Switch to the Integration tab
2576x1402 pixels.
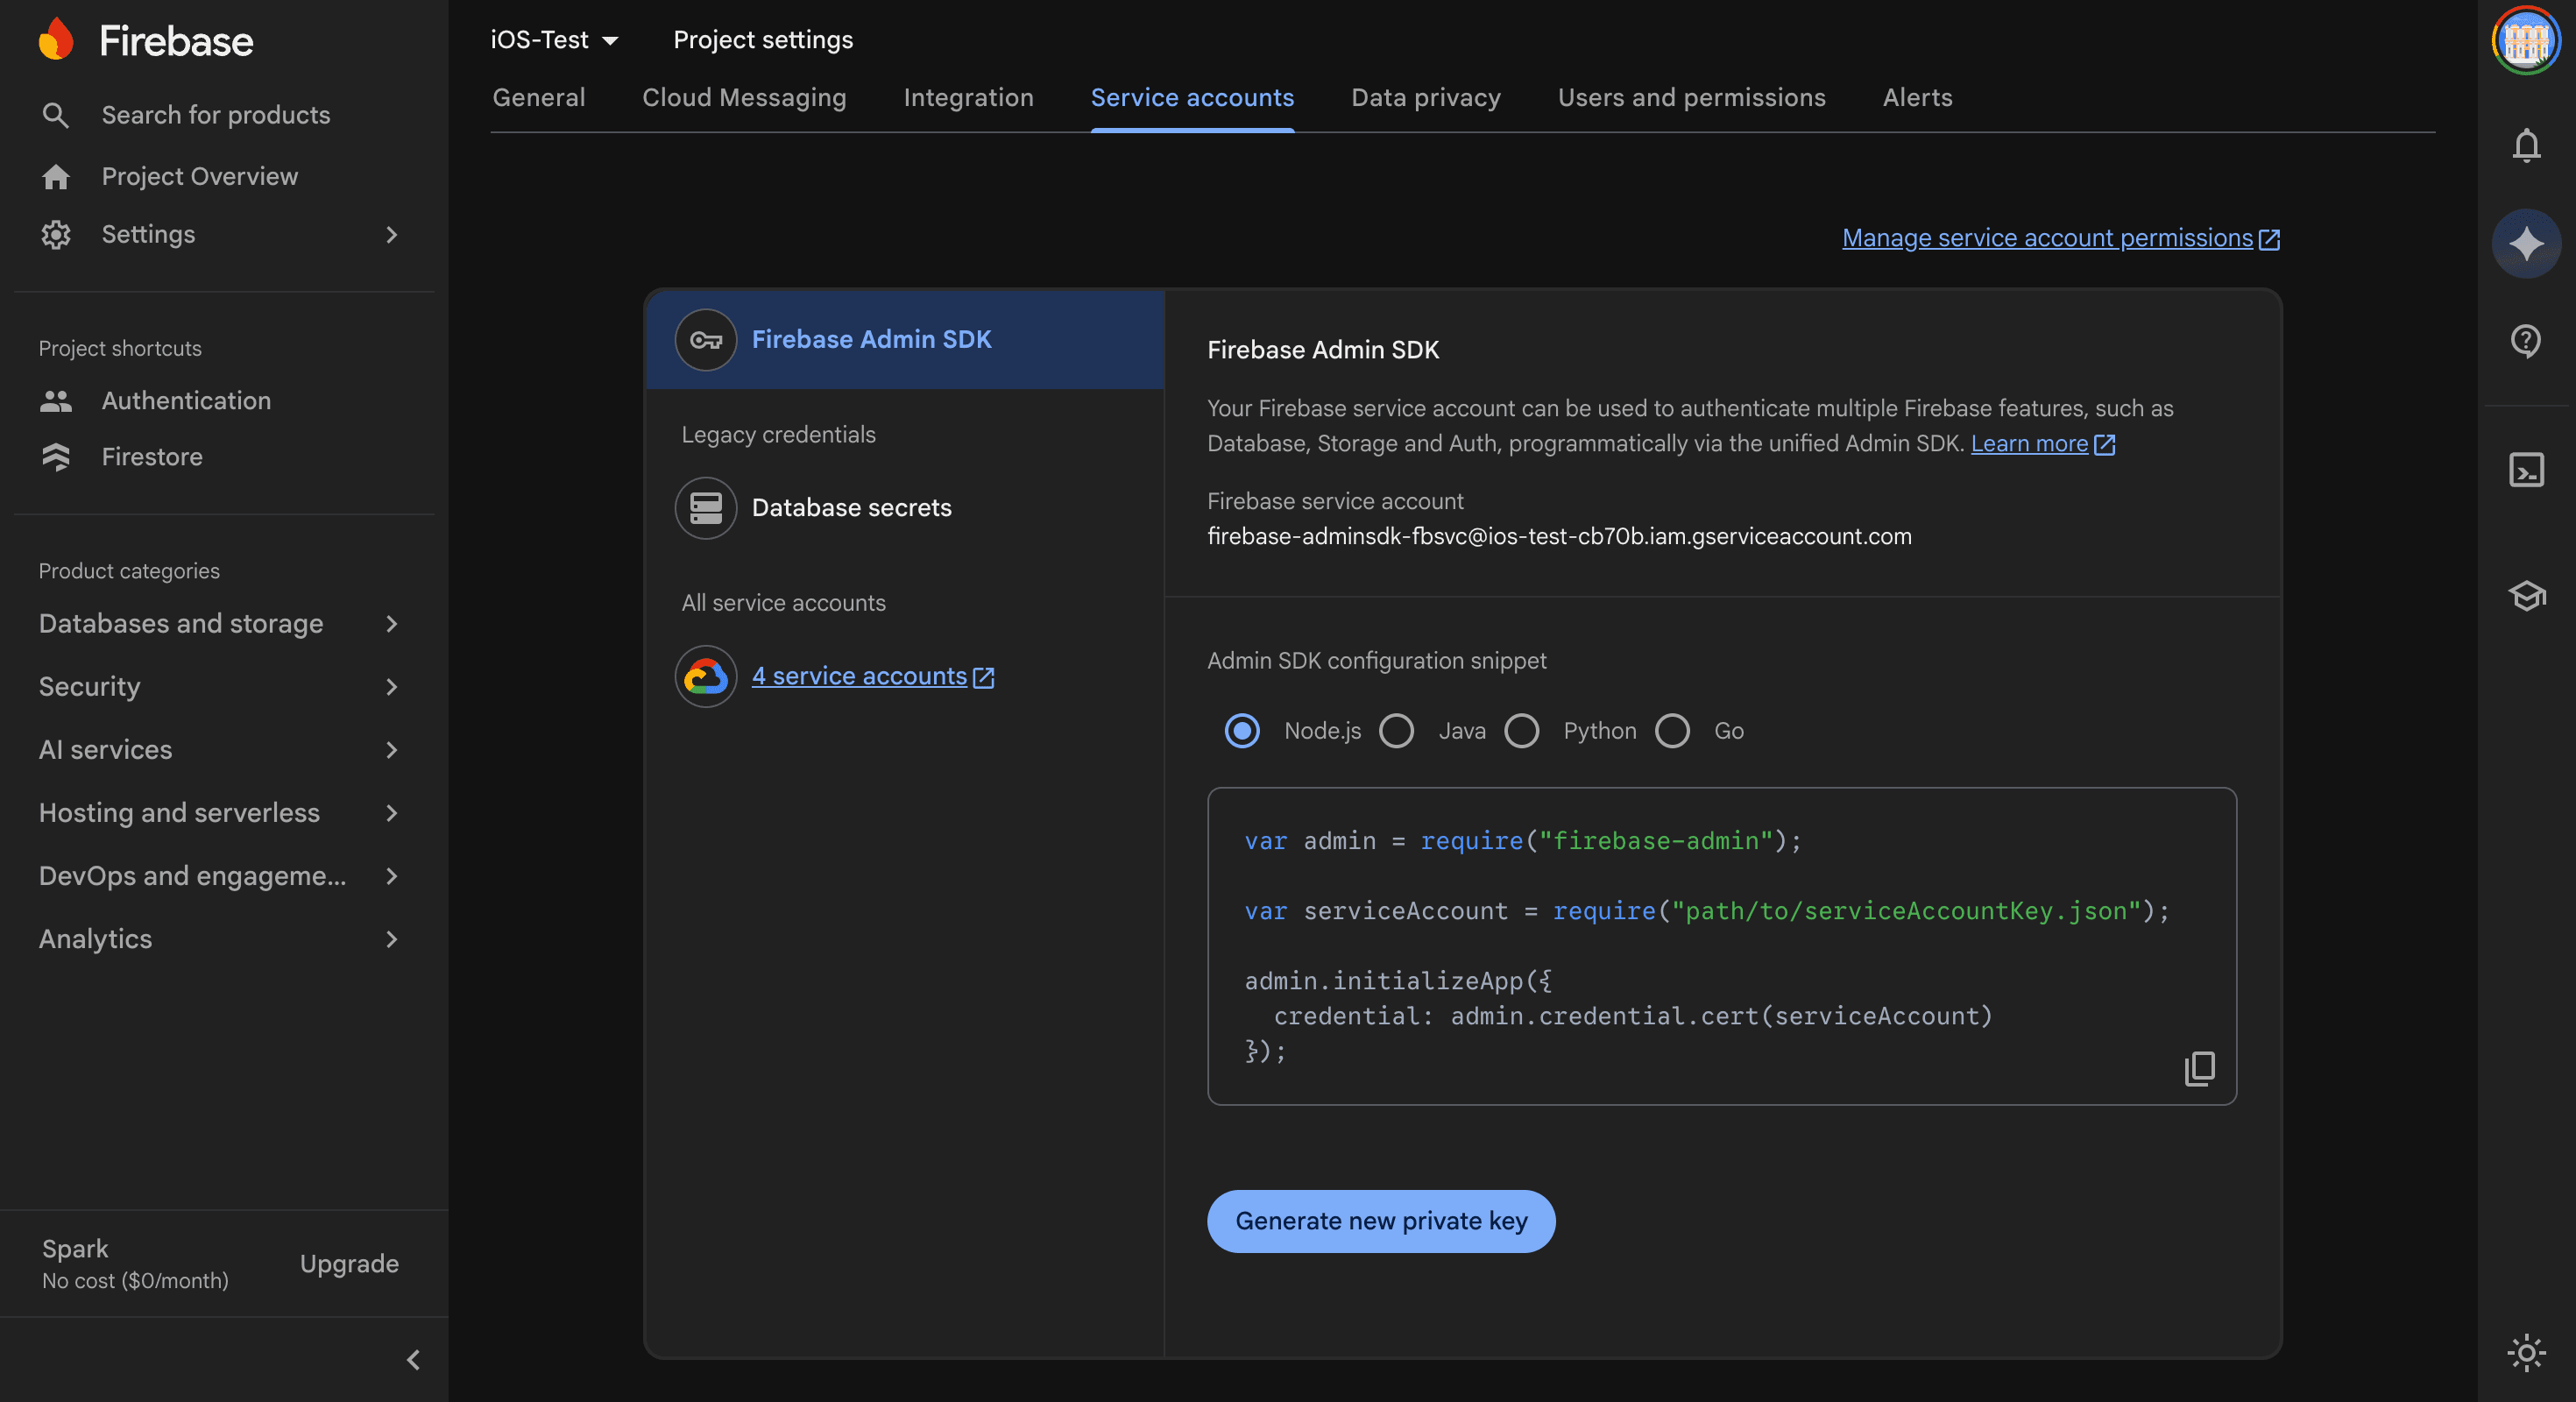pyautogui.click(x=968, y=98)
